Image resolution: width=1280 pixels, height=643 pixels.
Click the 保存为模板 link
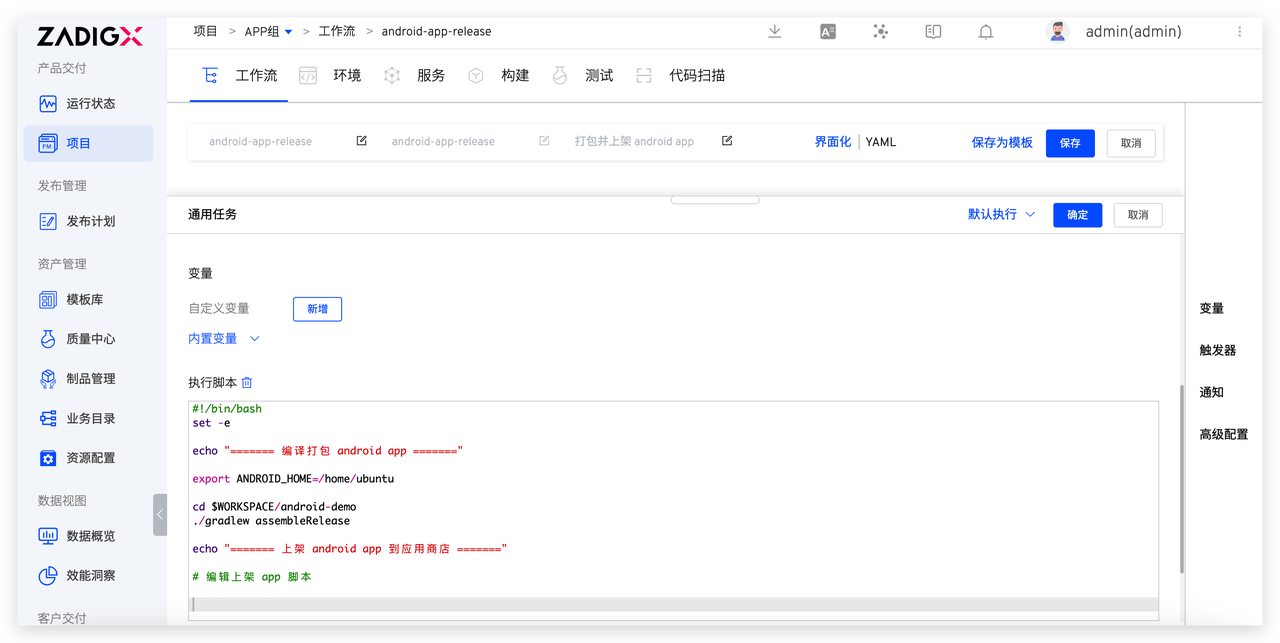point(1002,143)
